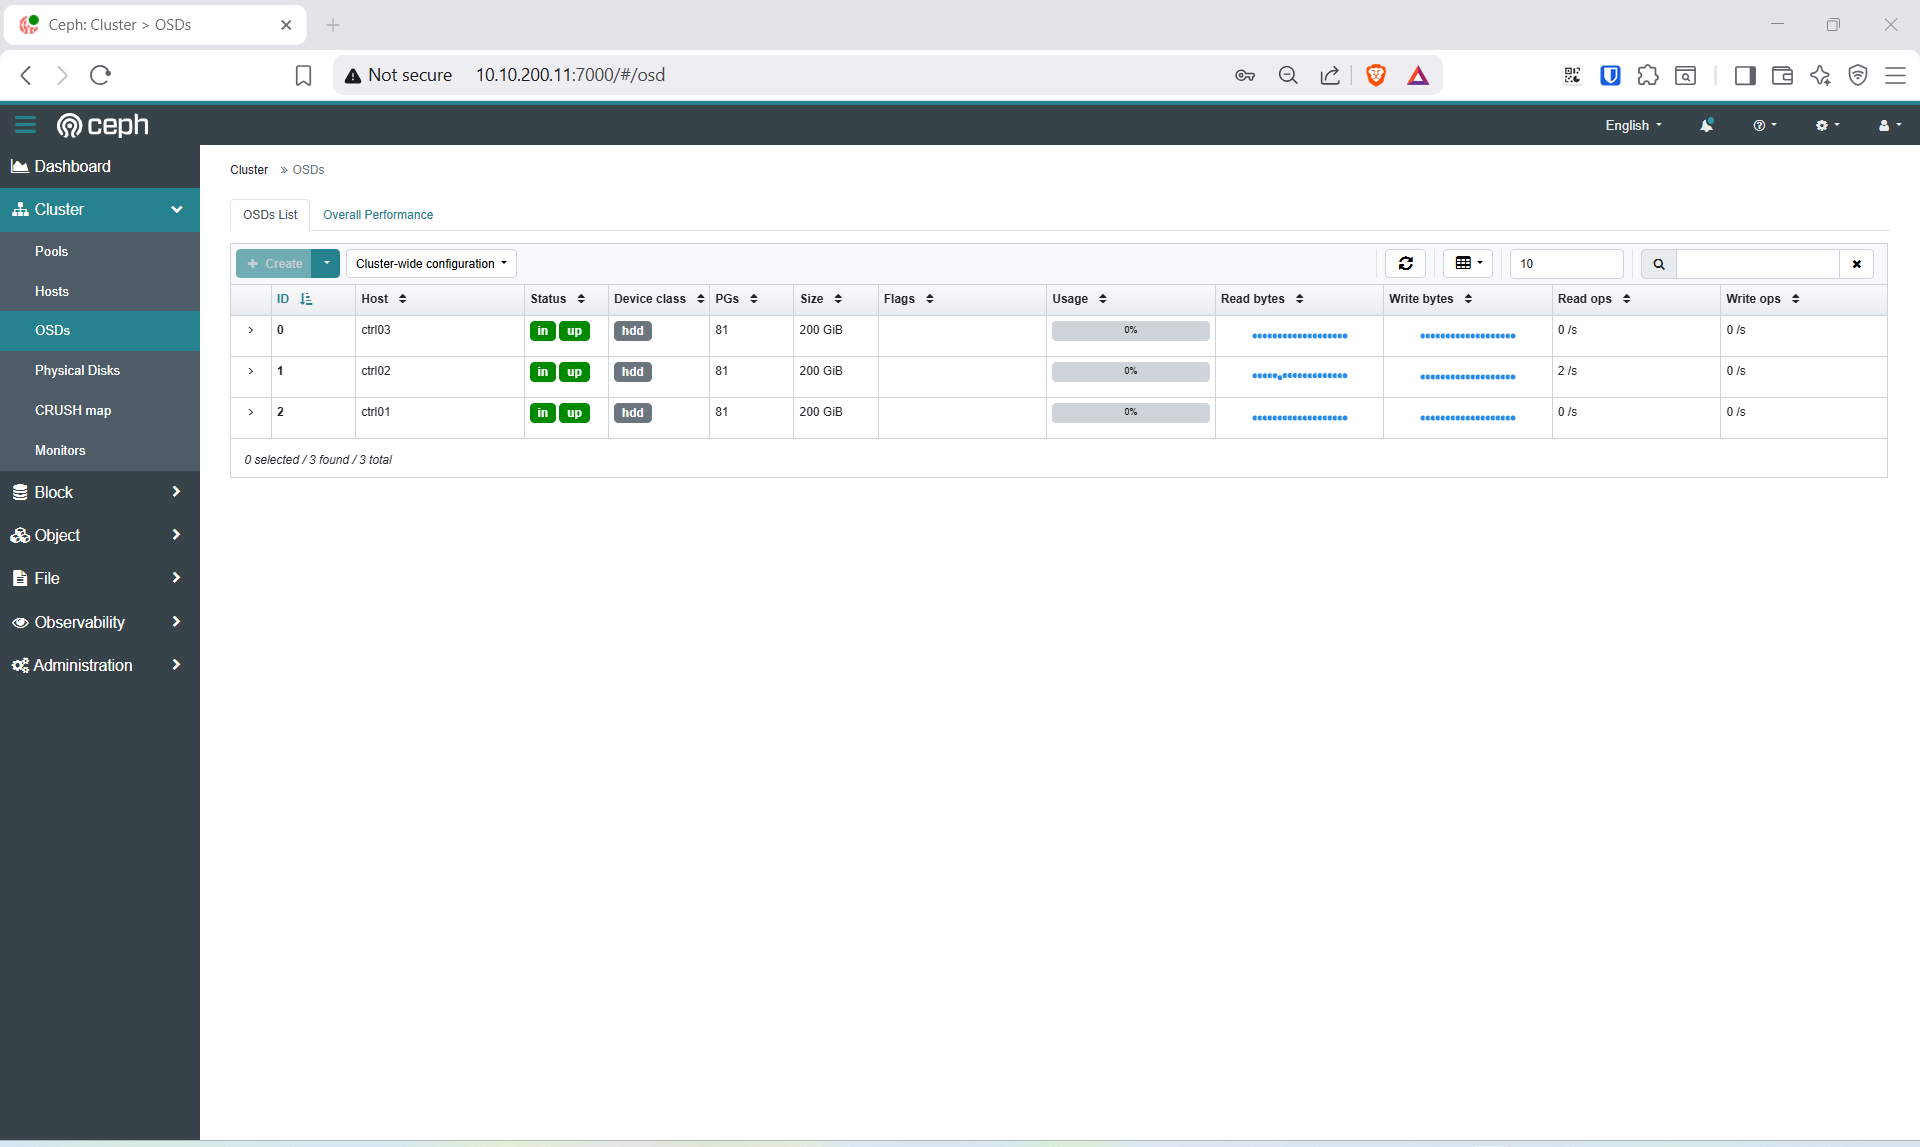Open CRUSH map page
The image size is (1920, 1147).
pos(100,410)
